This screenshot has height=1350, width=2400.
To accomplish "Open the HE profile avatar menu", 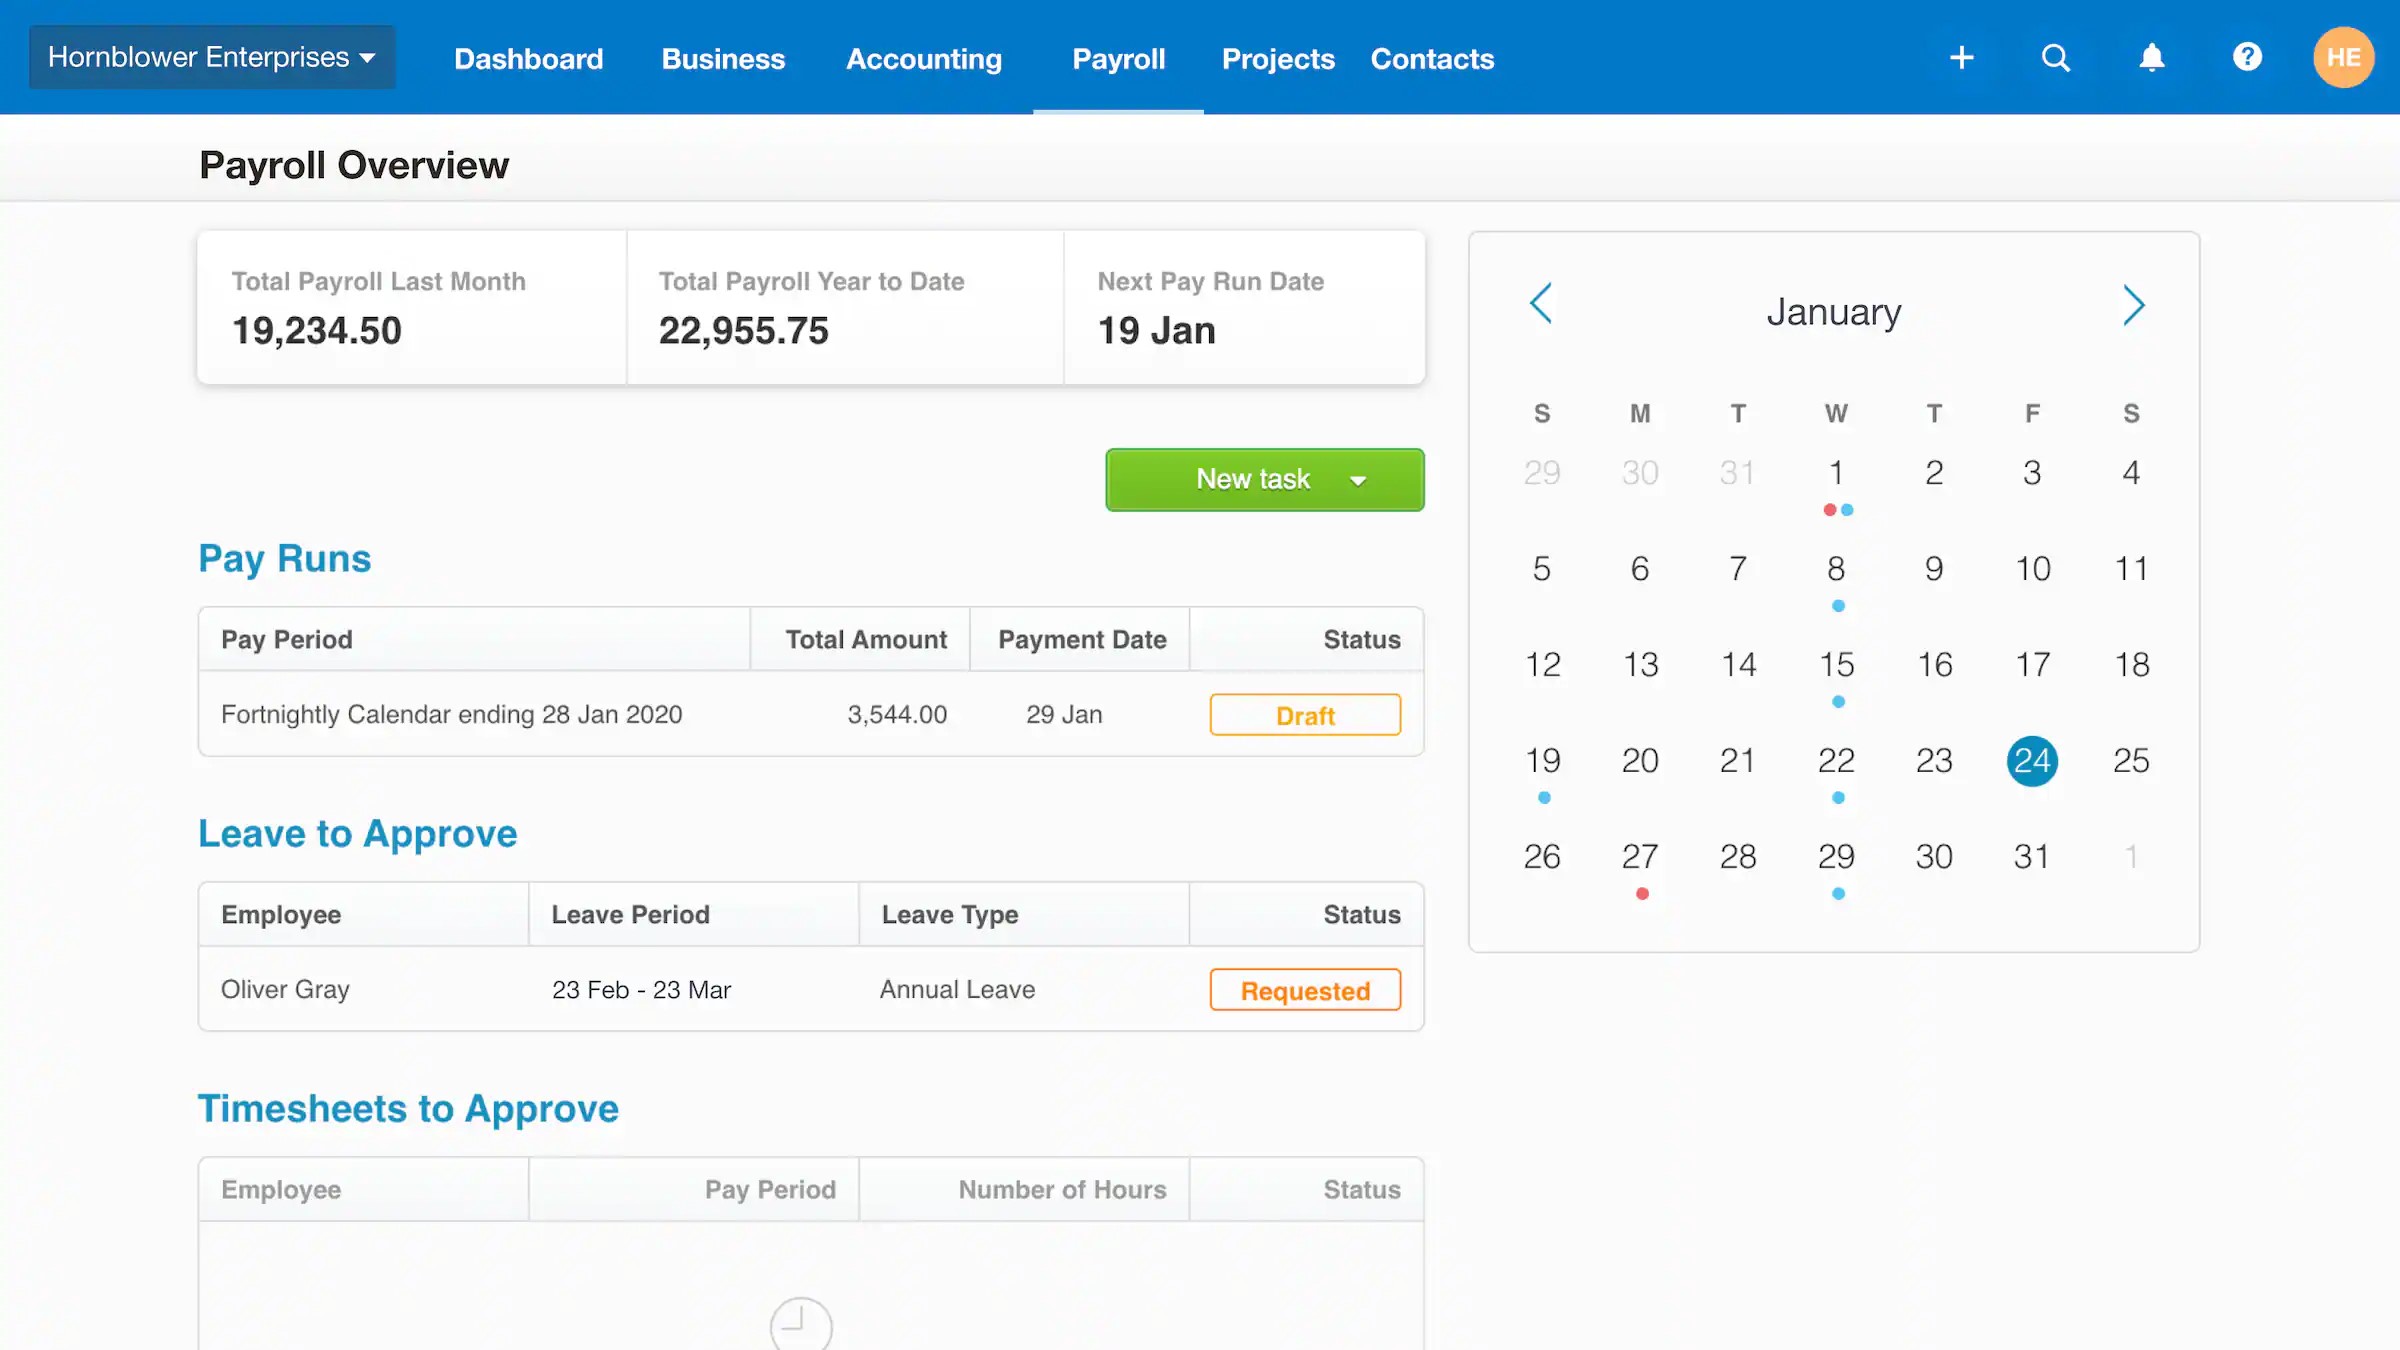I will click(2344, 57).
